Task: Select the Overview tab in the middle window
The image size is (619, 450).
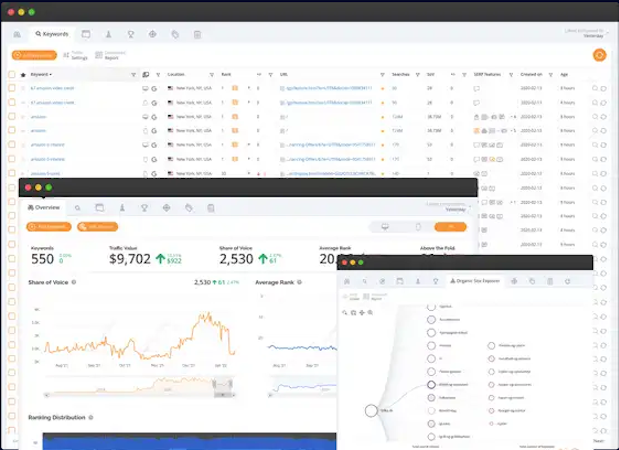Action: (x=43, y=208)
